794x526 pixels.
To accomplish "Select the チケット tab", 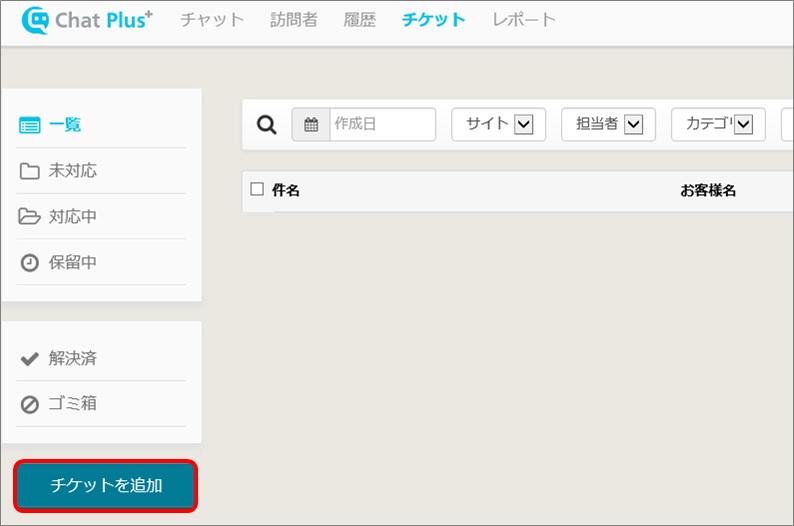I will pyautogui.click(x=434, y=20).
